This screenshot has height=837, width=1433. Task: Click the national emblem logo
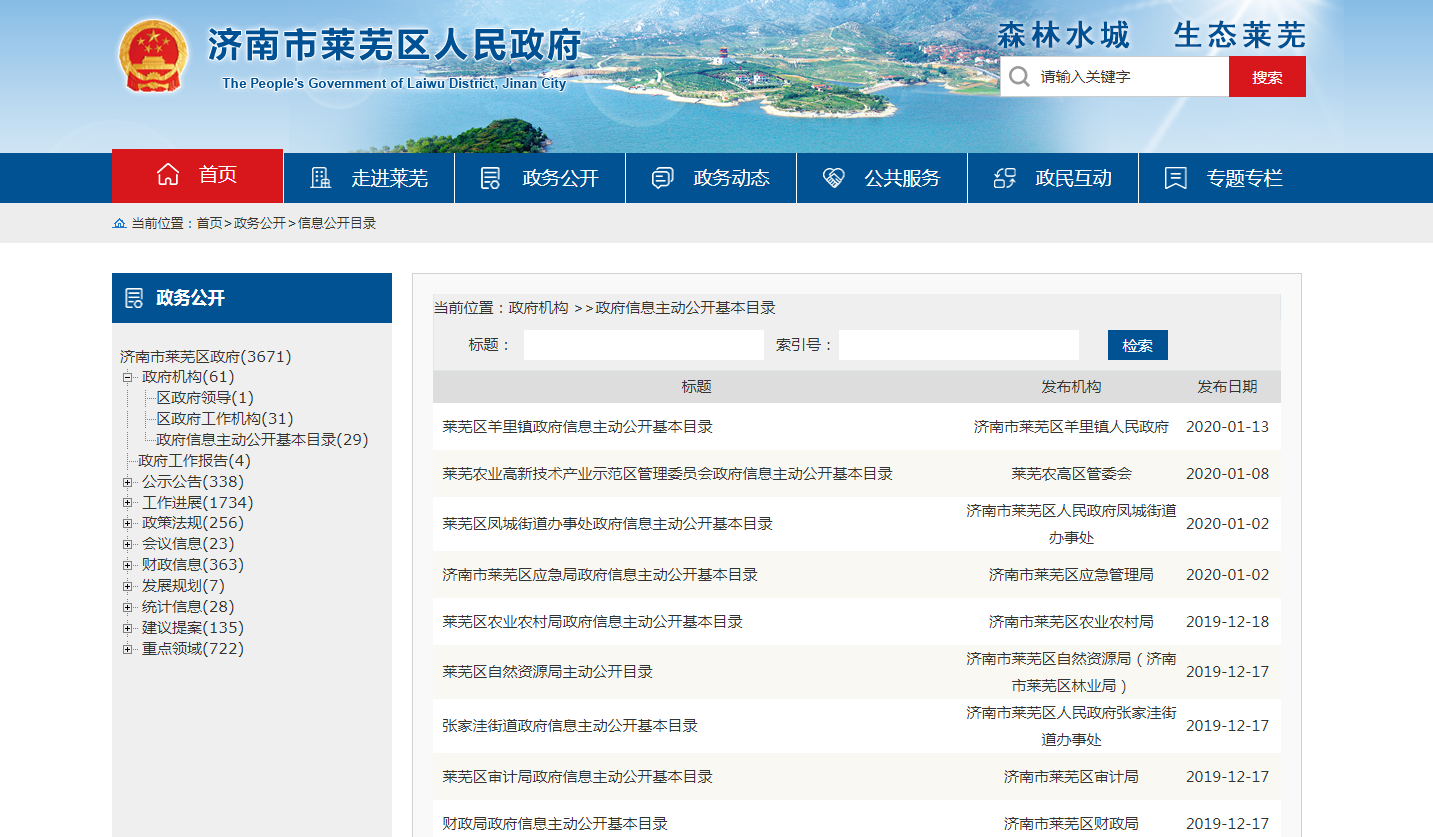point(153,55)
